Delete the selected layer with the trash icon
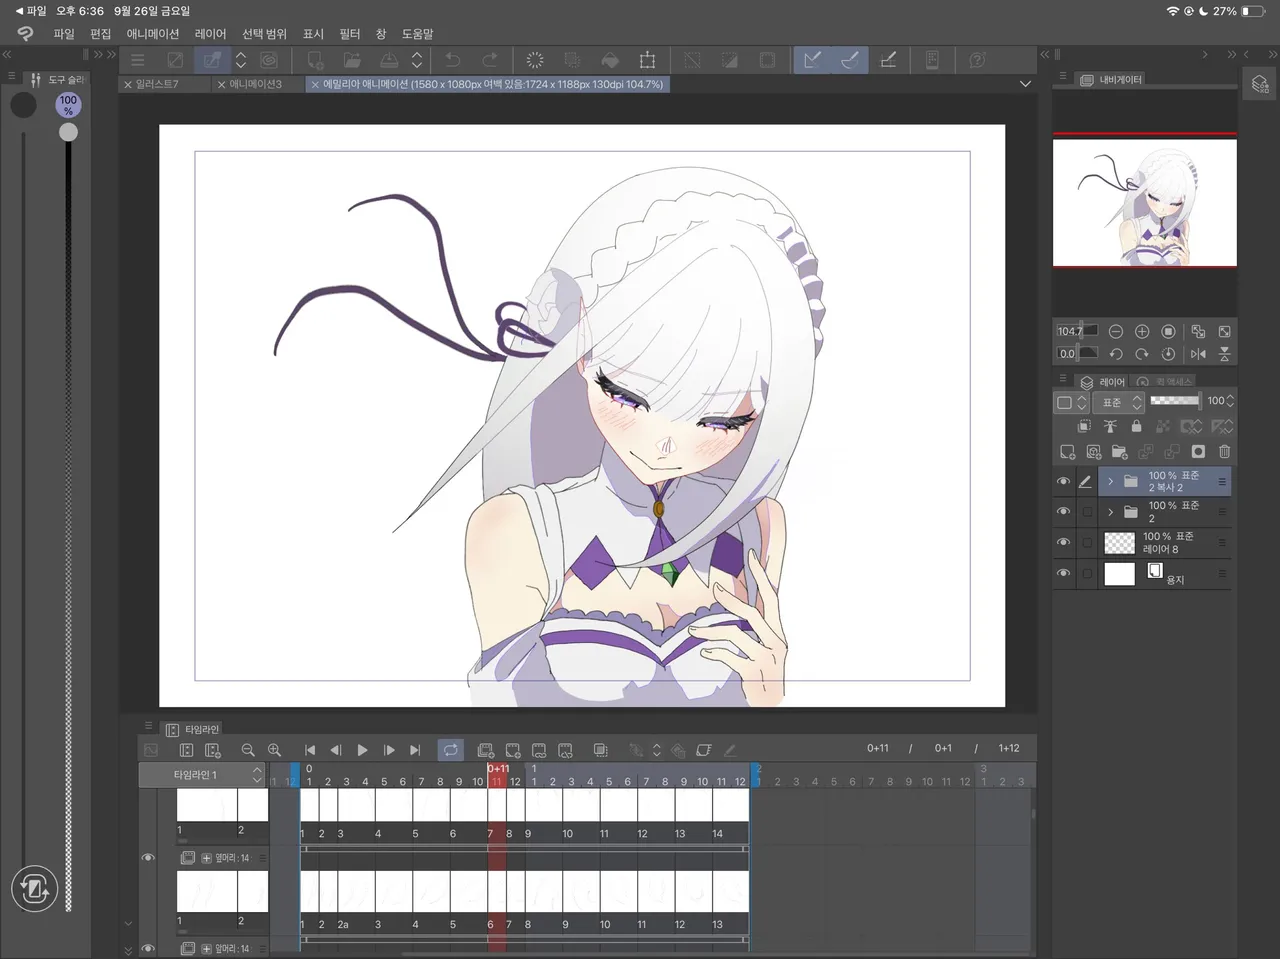The width and height of the screenshot is (1280, 959). 1224,452
